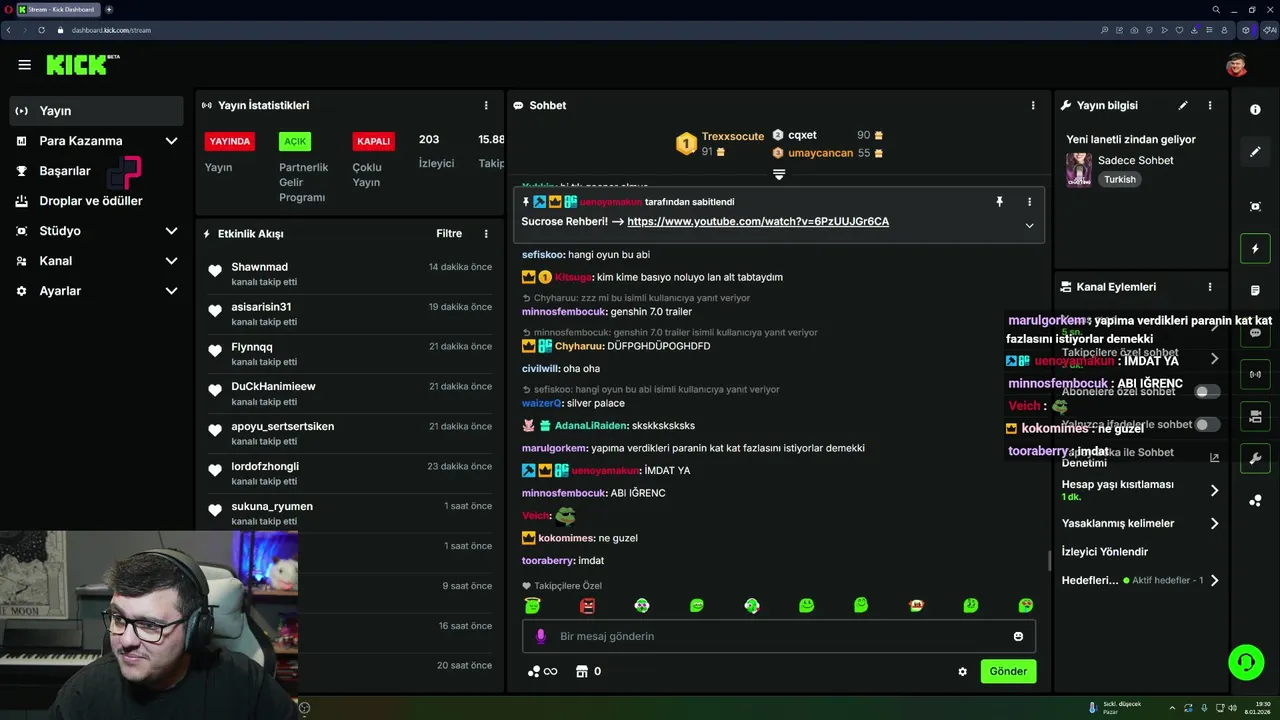Click the Gönder send button
The image size is (1280, 720).
point(1008,672)
